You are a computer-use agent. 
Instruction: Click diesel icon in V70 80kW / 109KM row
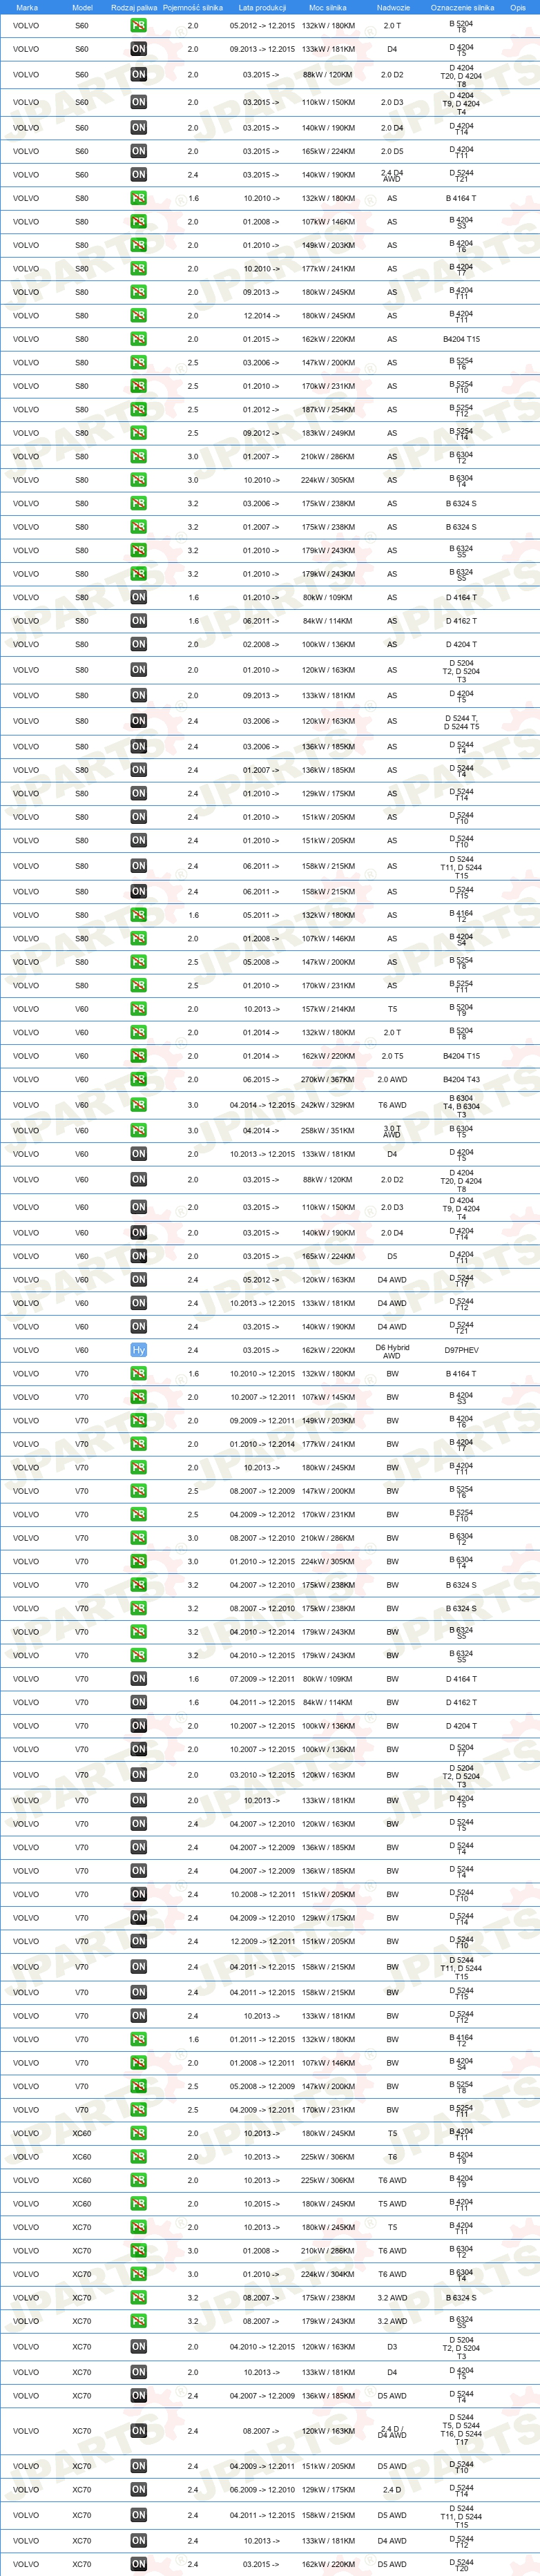tap(138, 1679)
